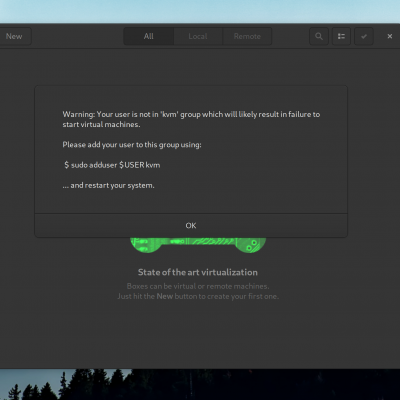Click the kvm group warning message paragraph

tap(191, 119)
